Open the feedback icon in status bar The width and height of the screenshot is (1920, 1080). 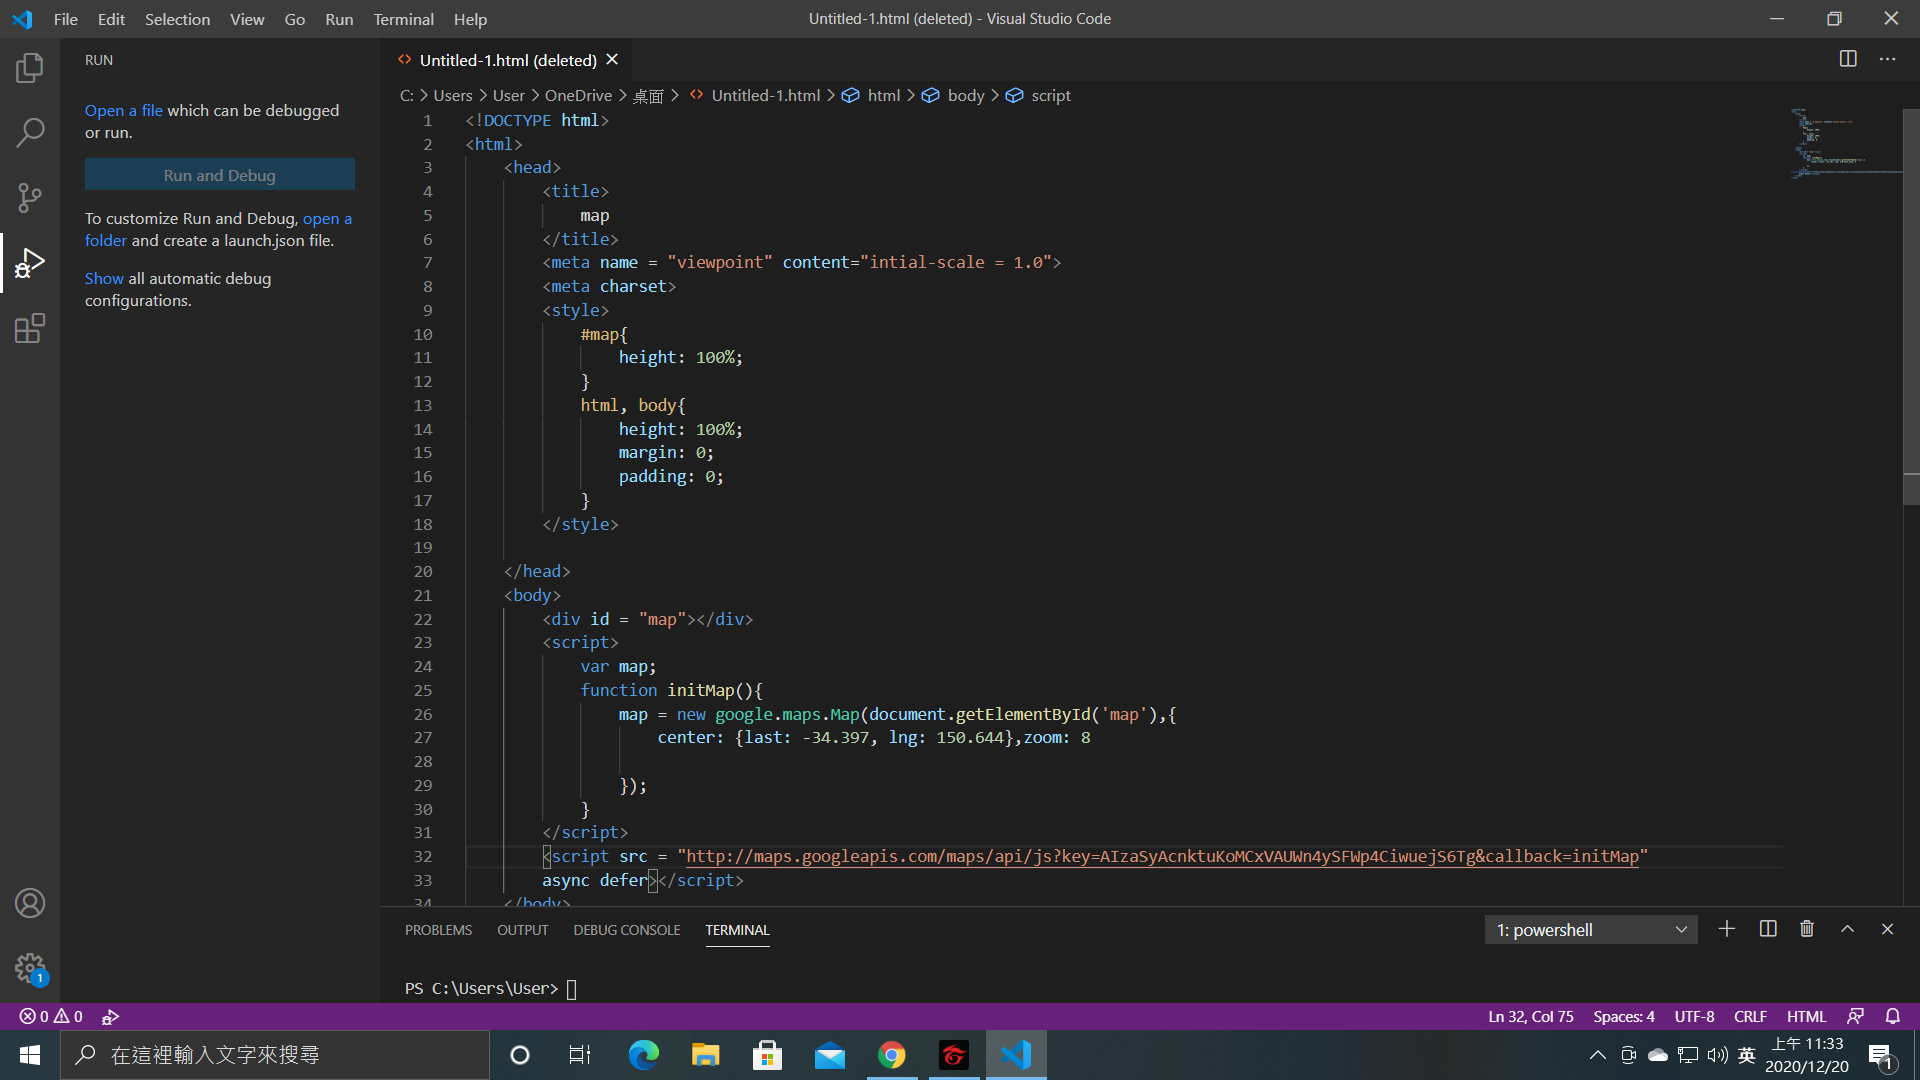coord(1855,1016)
